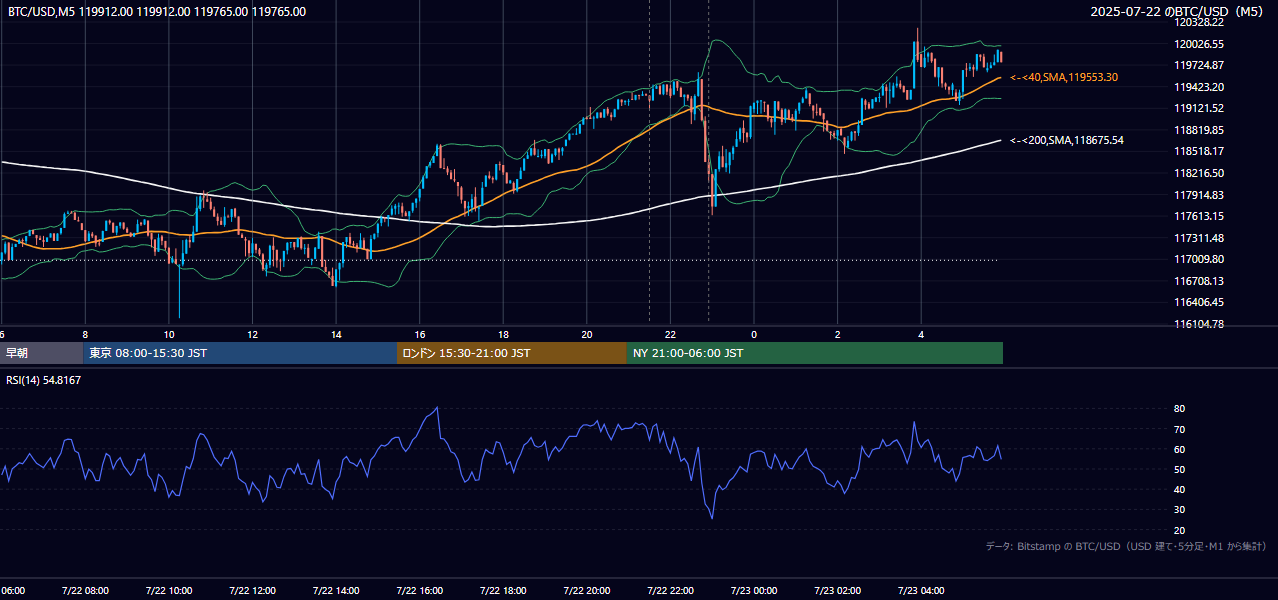
Task: Click price axis label 119724.87
Action: click(1201, 65)
